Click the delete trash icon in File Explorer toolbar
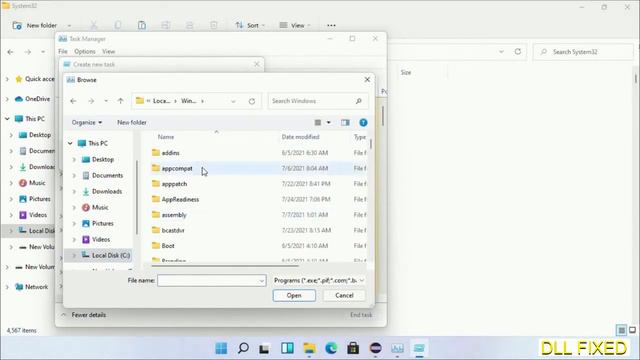Image resolution: width=640 pixels, height=360 pixels. pyautogui.click(x=214, y=25)
